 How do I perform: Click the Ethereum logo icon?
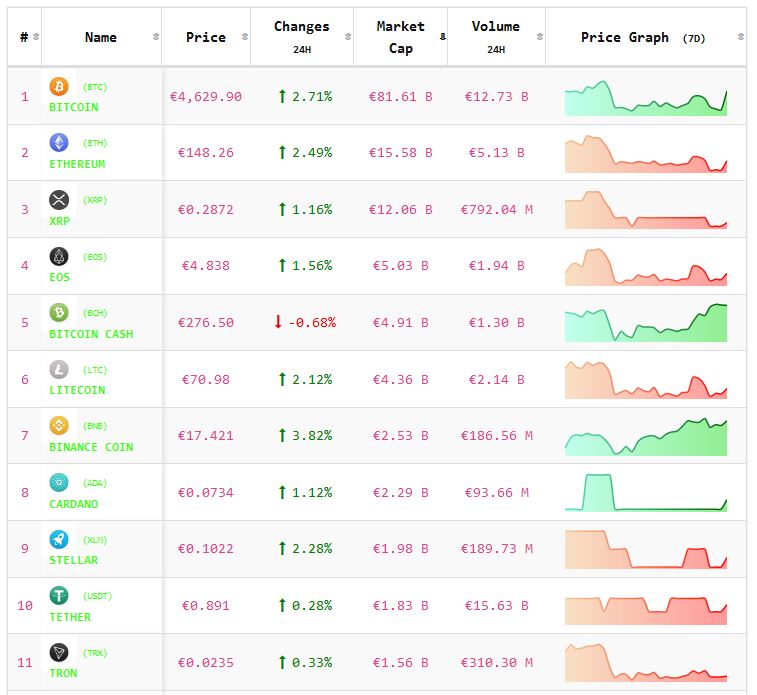[59, 143]
